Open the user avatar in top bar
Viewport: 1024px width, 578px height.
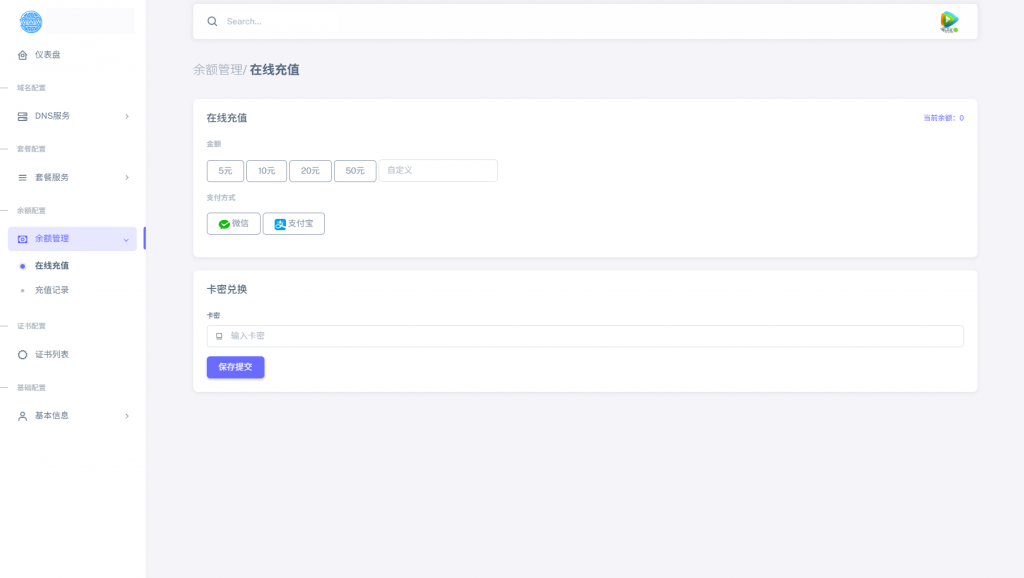pos(949,21)
